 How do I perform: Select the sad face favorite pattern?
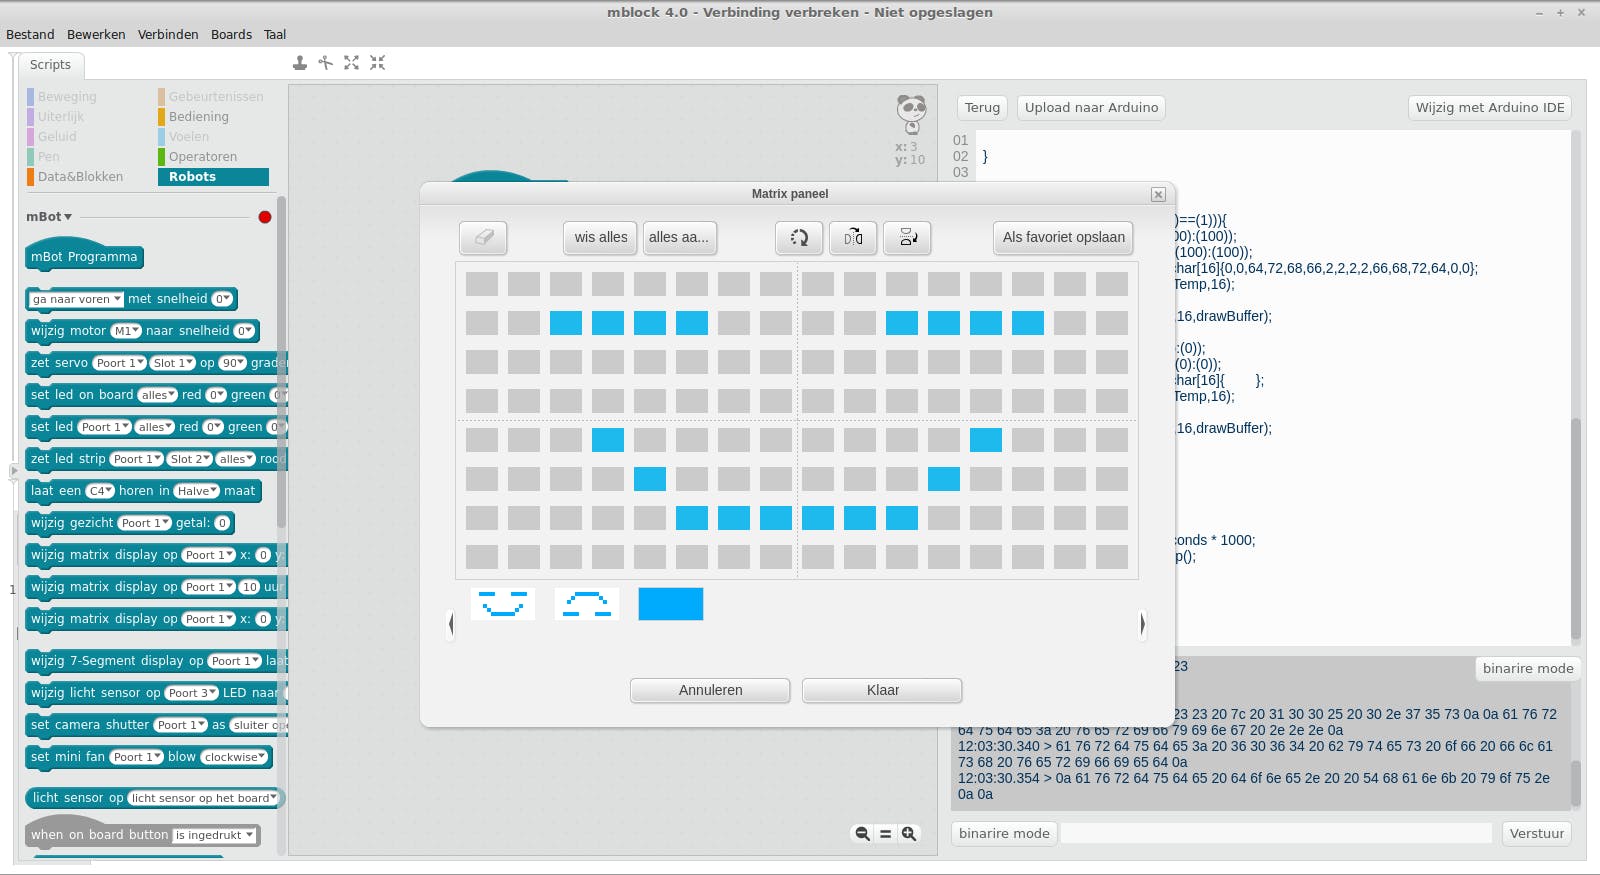click(587, 604)
